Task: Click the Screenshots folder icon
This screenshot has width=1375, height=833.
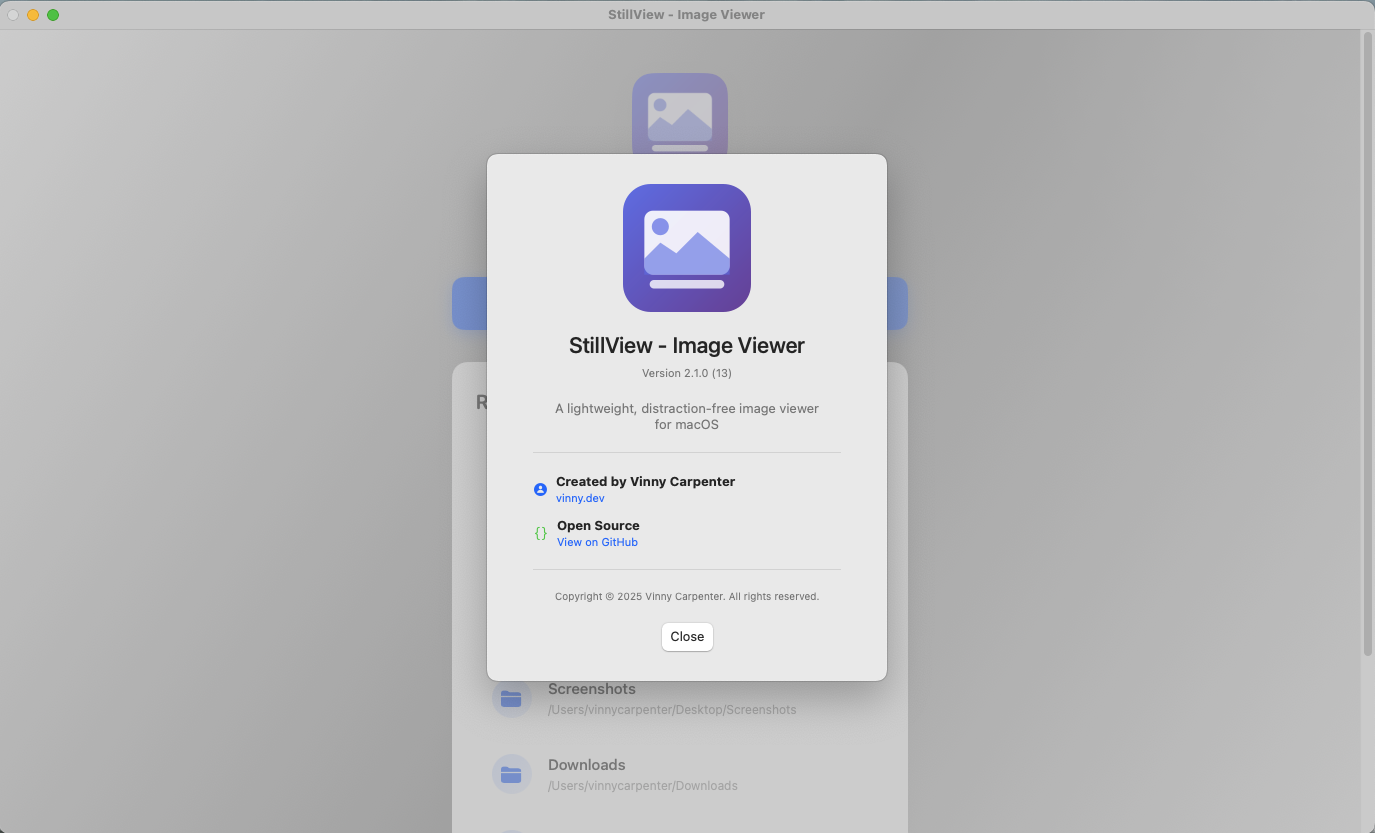Action: (511, 698)
